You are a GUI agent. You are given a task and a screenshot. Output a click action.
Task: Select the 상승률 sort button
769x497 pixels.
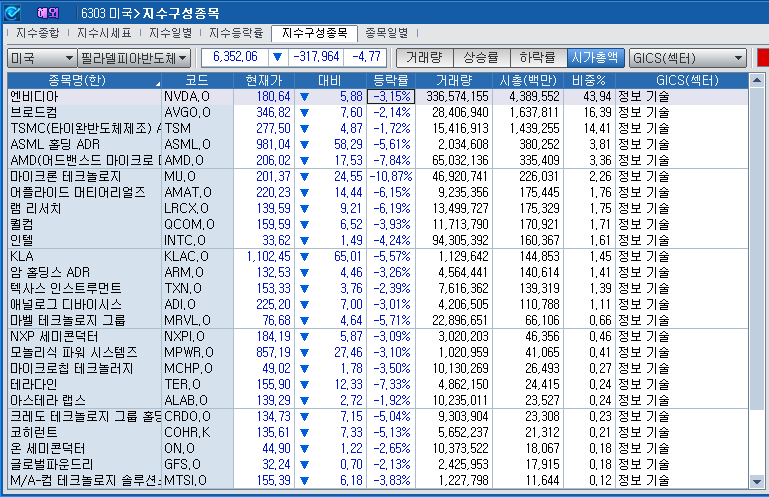482,57
